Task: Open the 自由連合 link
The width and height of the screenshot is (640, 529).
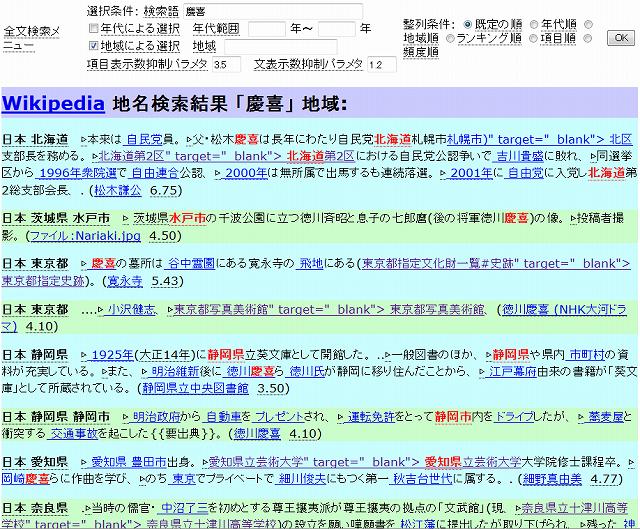Action: (155, 173)
